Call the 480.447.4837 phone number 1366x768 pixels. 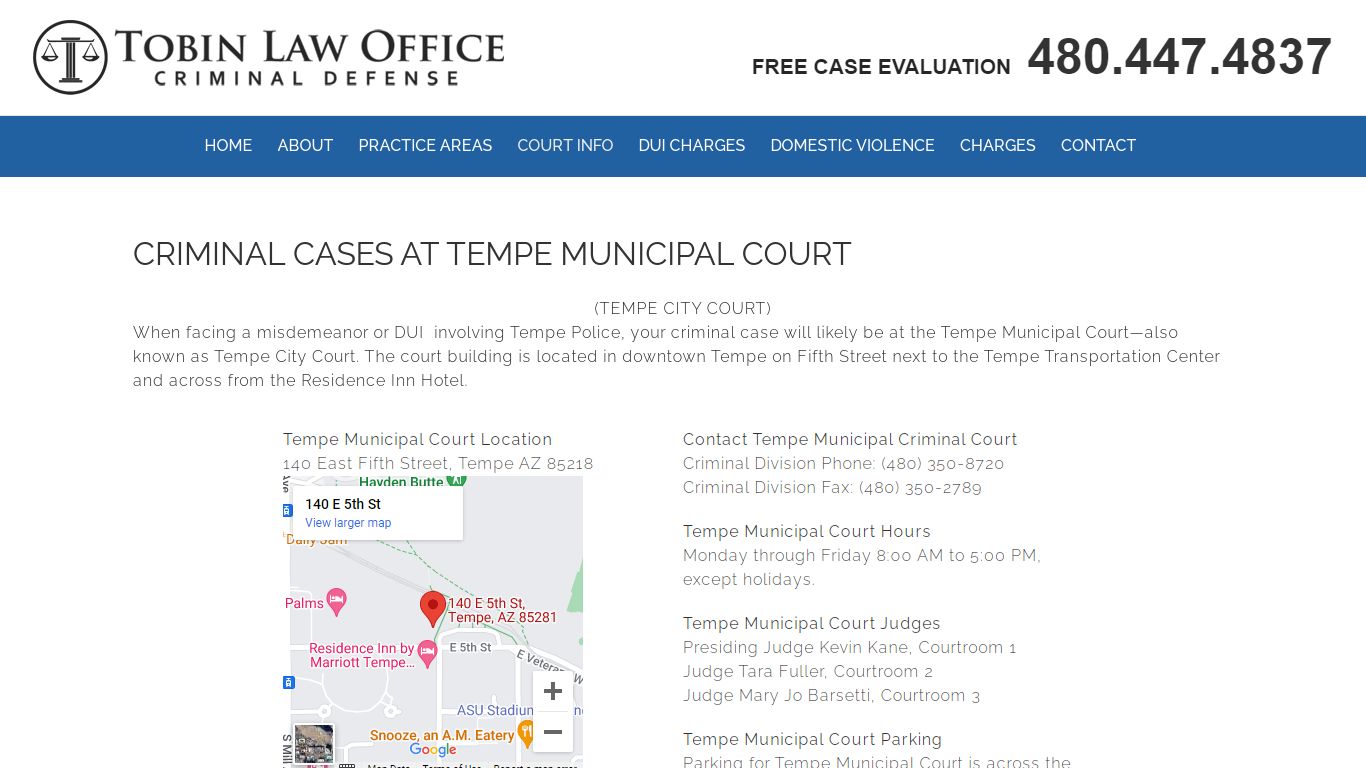[1180, 57]
